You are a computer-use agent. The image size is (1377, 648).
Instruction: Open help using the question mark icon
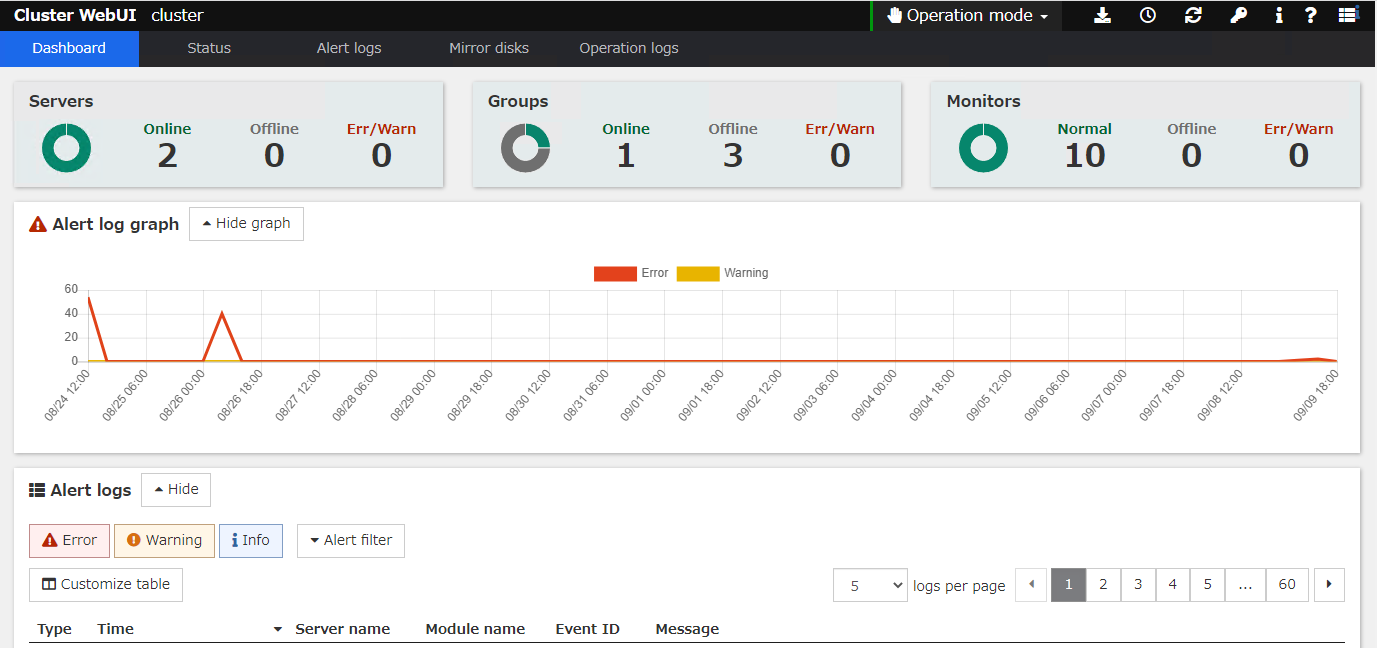[x=1310, y=15]
